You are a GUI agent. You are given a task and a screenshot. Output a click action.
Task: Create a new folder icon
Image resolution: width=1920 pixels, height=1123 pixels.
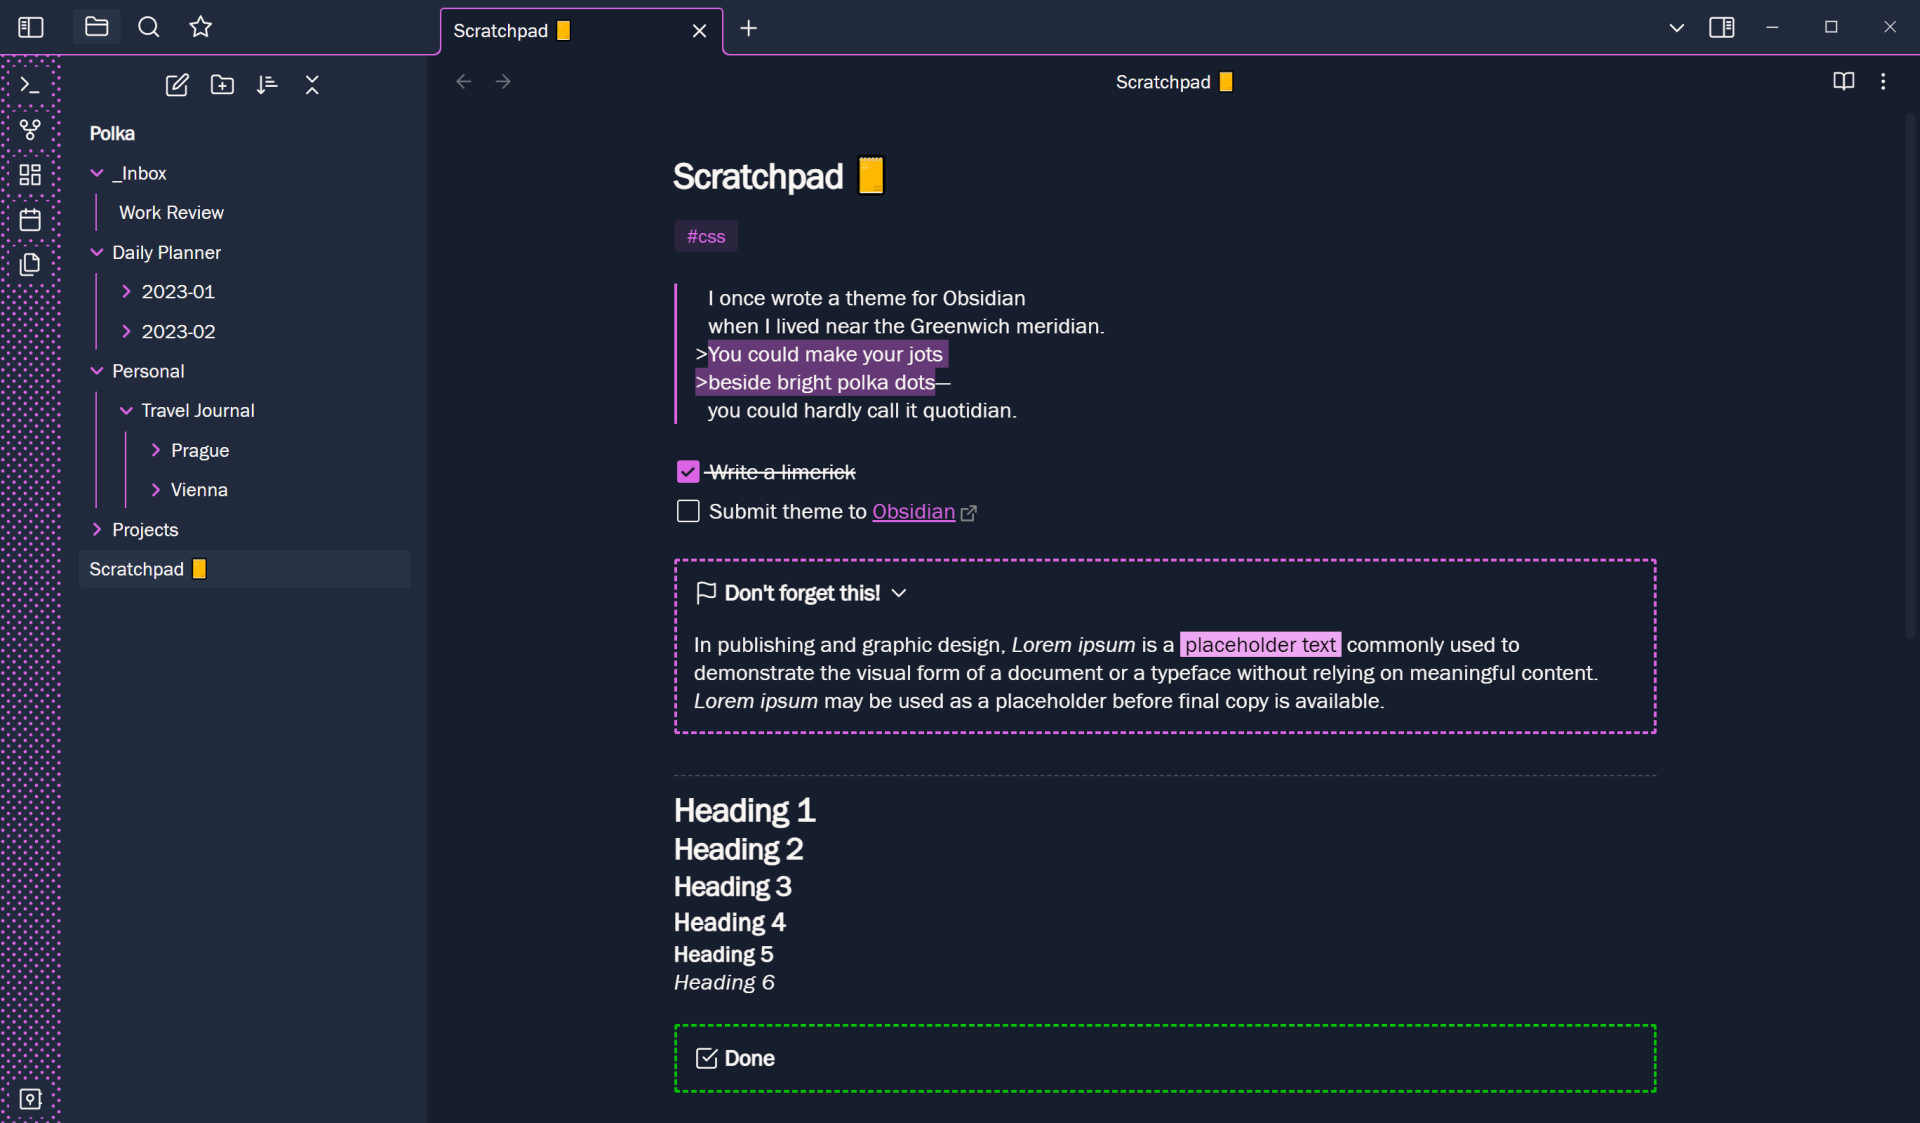222,85
